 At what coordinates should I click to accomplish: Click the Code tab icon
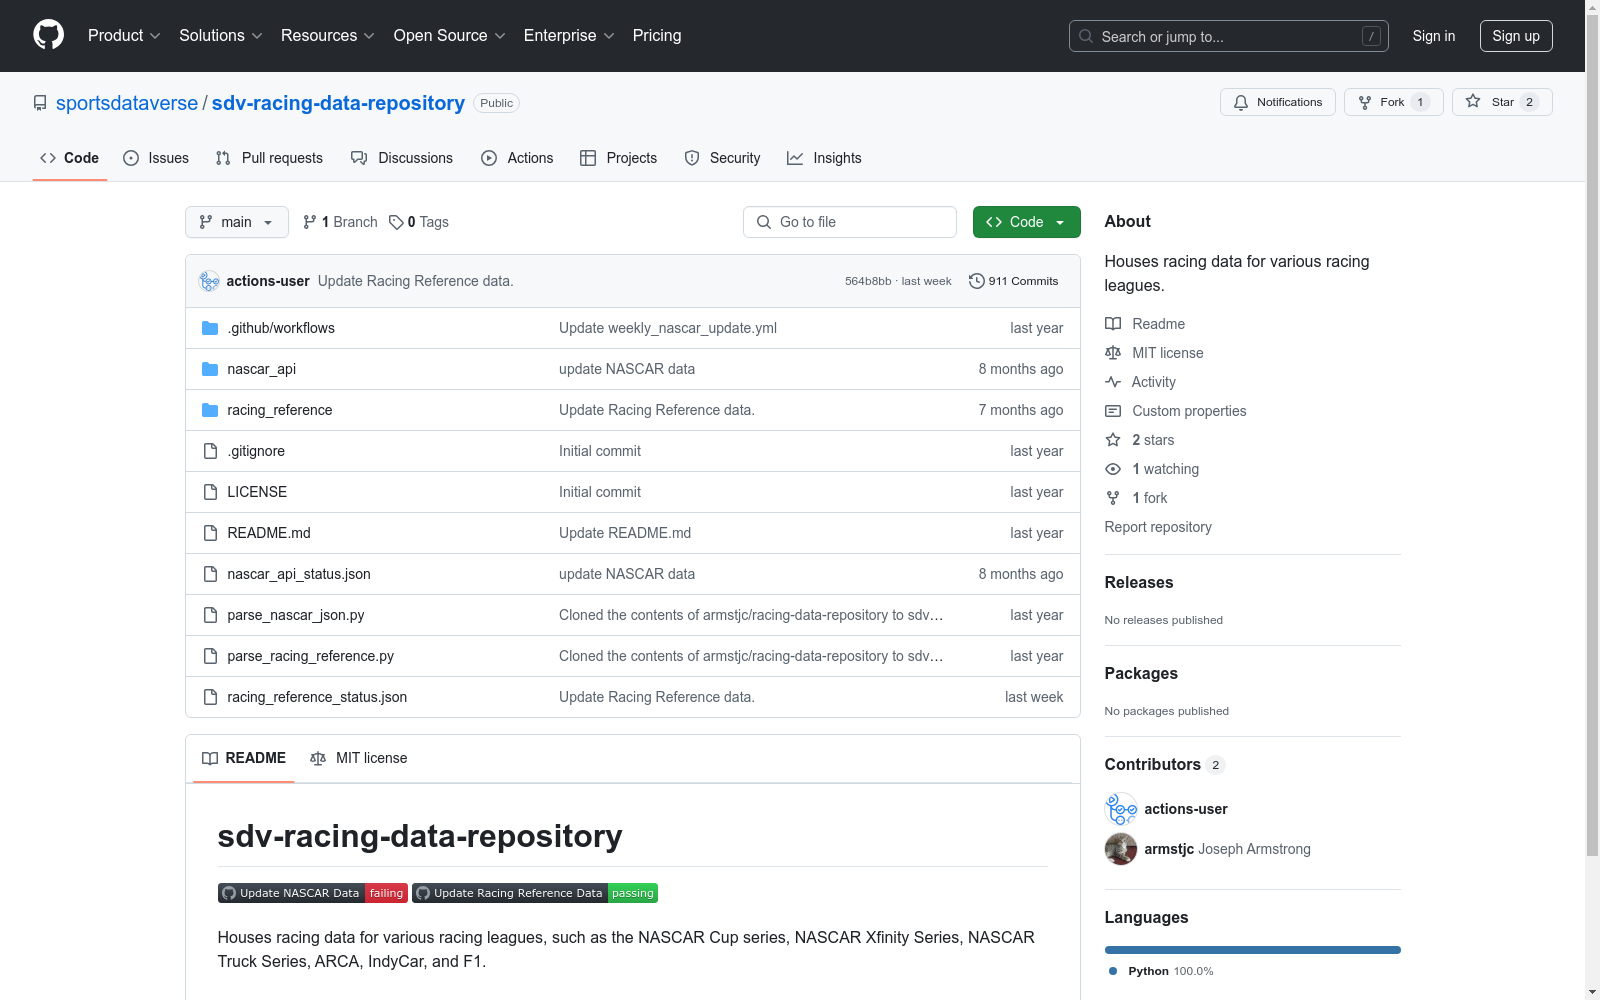pyautogui.click(x=48, y=158)
